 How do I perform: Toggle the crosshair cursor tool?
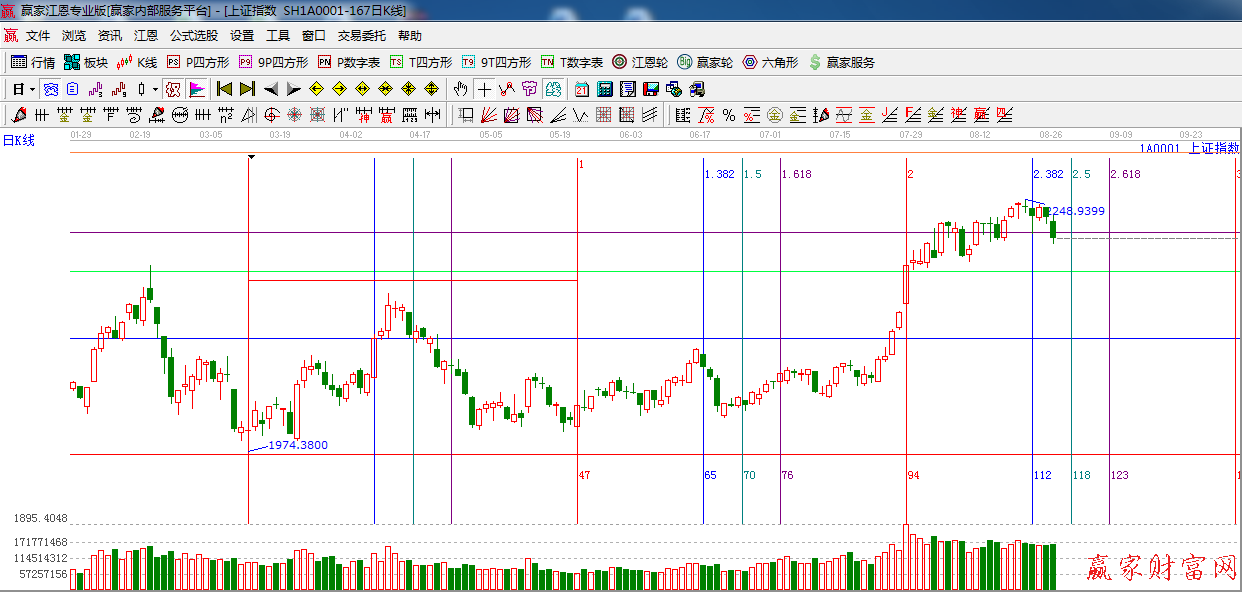[484, 89]
